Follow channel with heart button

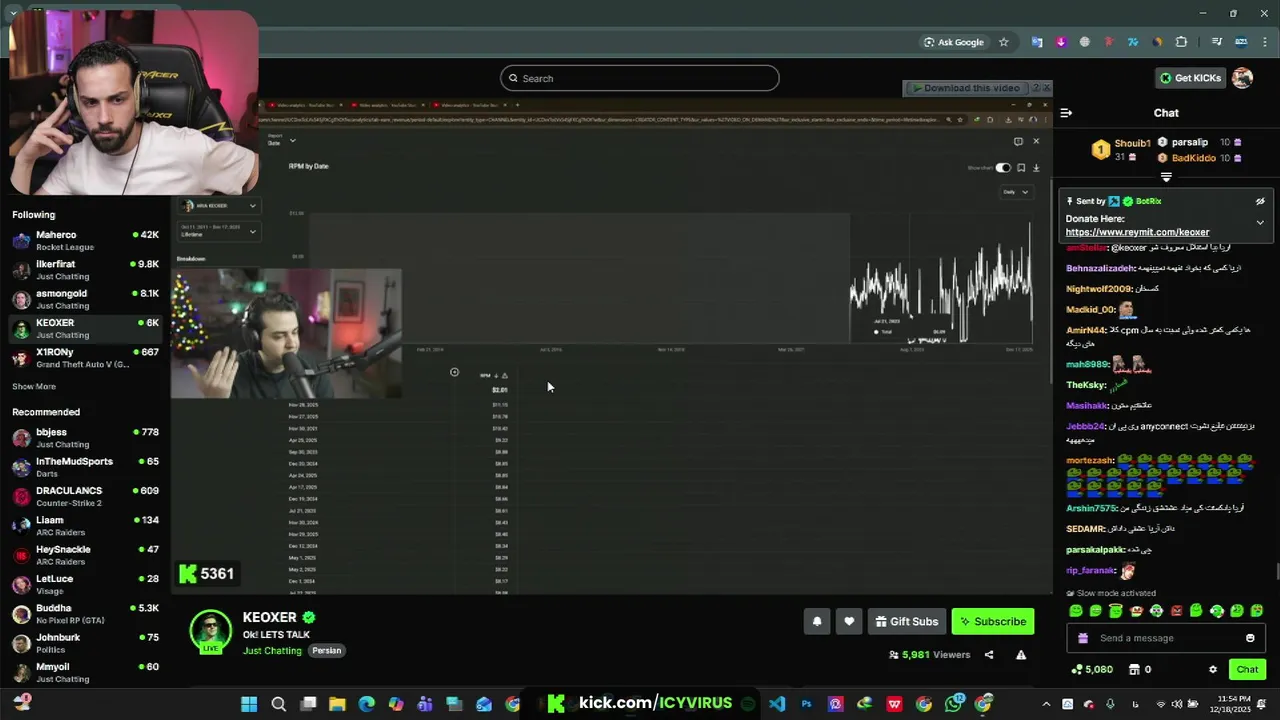coord(849,621)
